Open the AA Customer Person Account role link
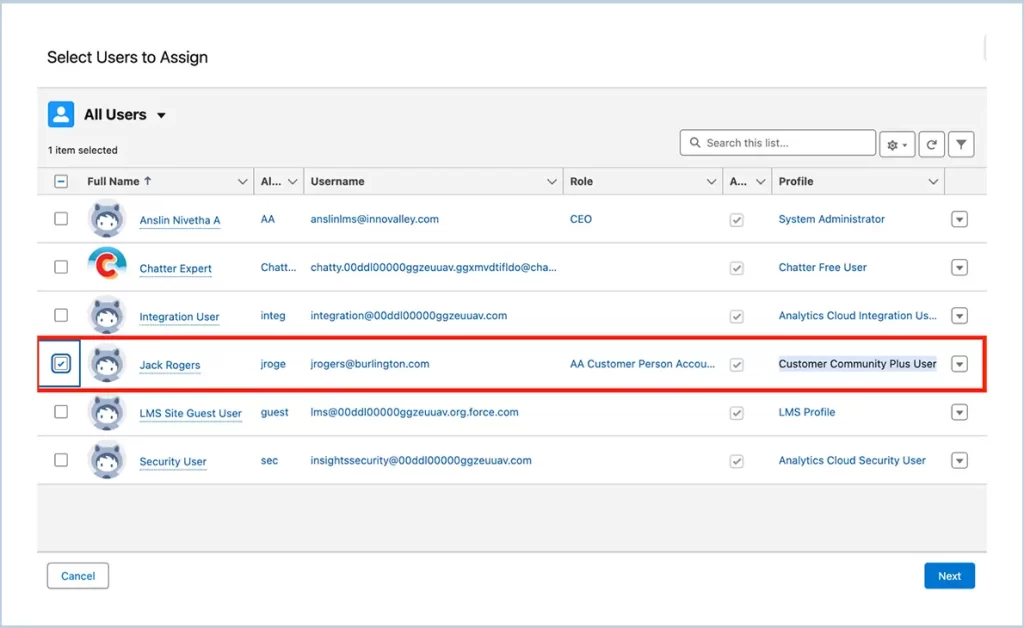 (x=642, y=364)
